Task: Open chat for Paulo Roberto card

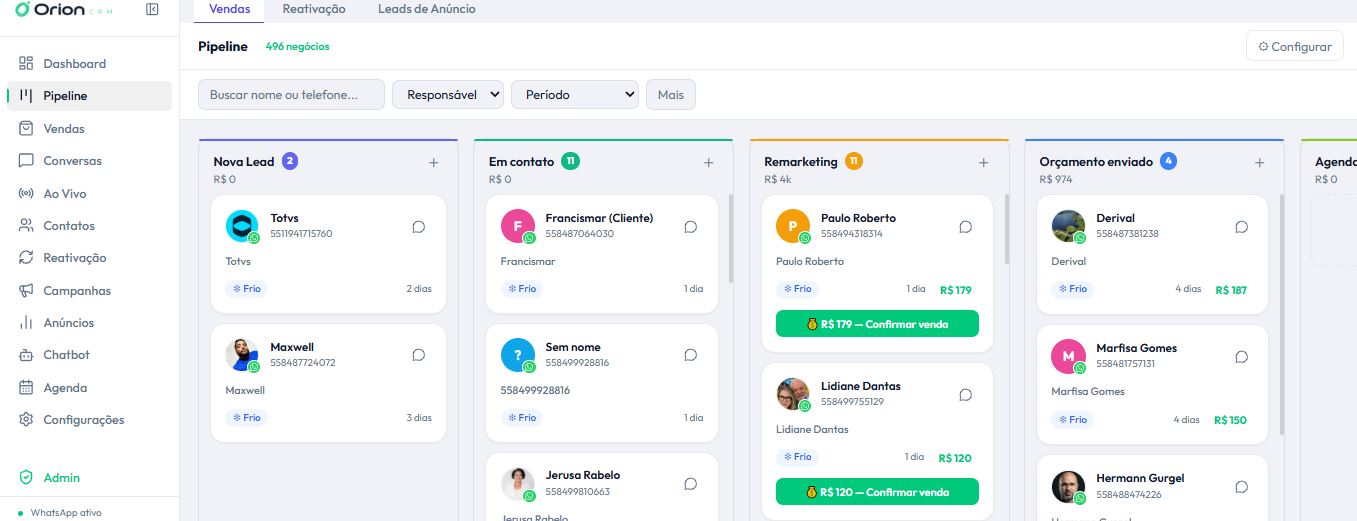Action: click(x=966, y=227)
